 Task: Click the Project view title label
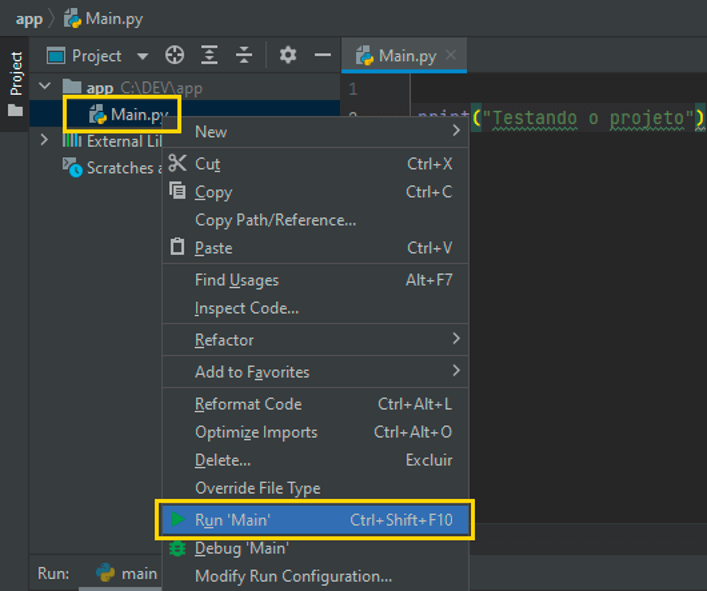(96, 56)
